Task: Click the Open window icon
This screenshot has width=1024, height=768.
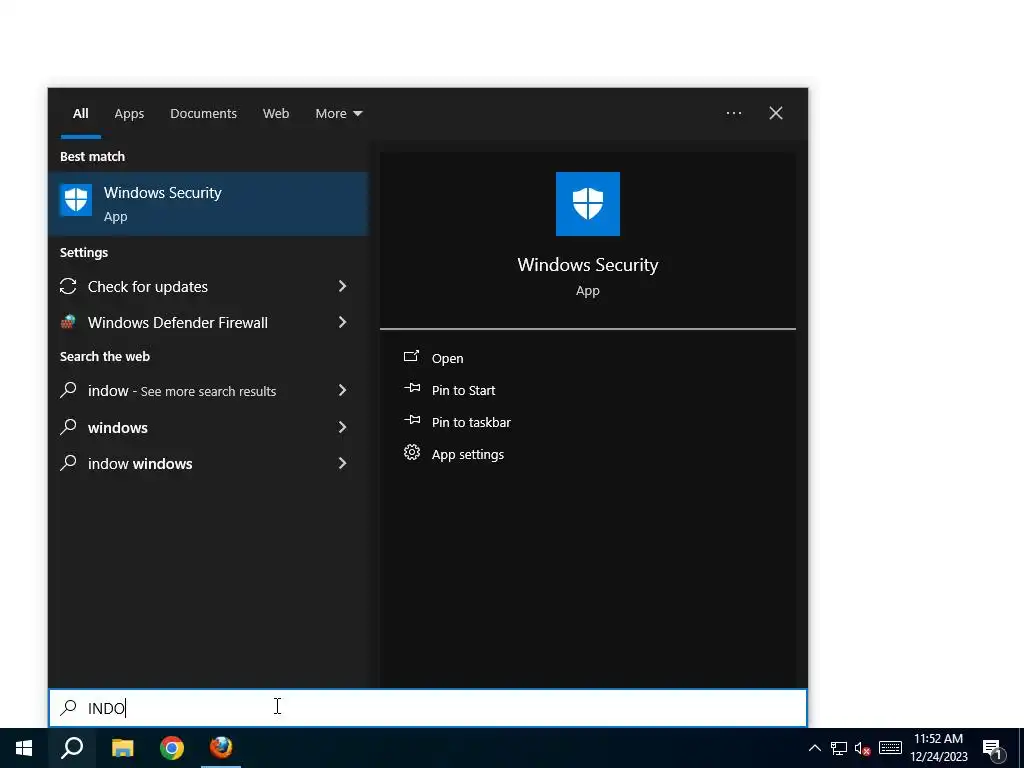Action: click(411, 356)
